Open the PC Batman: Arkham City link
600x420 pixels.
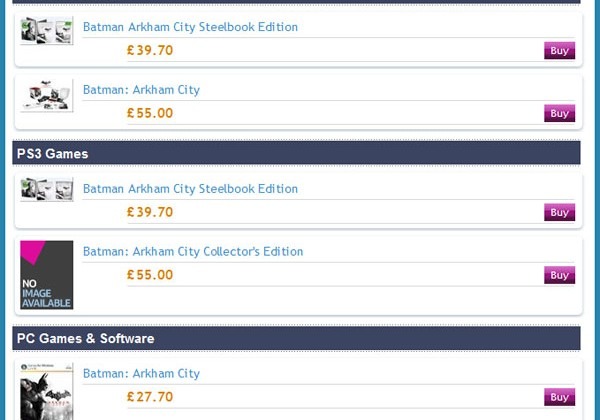pyautogui.click(x=141, y=373)
